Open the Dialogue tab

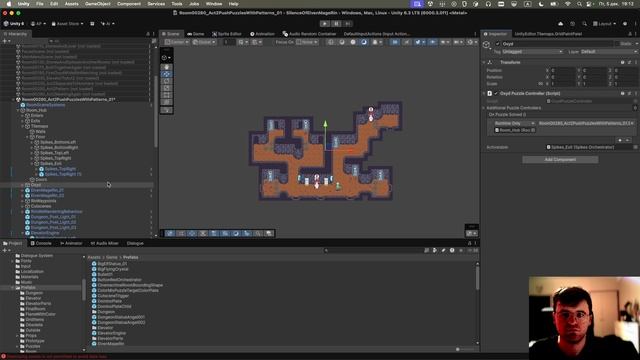click(135, 243)
